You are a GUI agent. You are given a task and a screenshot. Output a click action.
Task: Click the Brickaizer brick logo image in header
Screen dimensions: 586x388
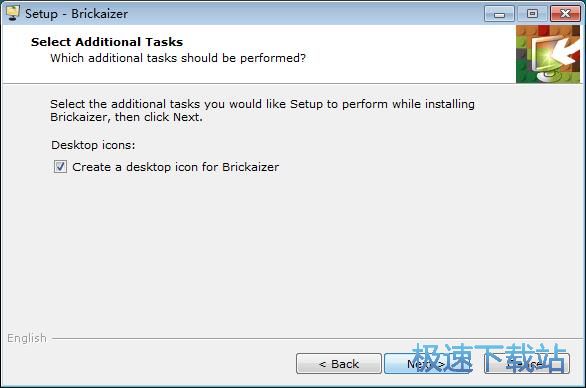548,54
